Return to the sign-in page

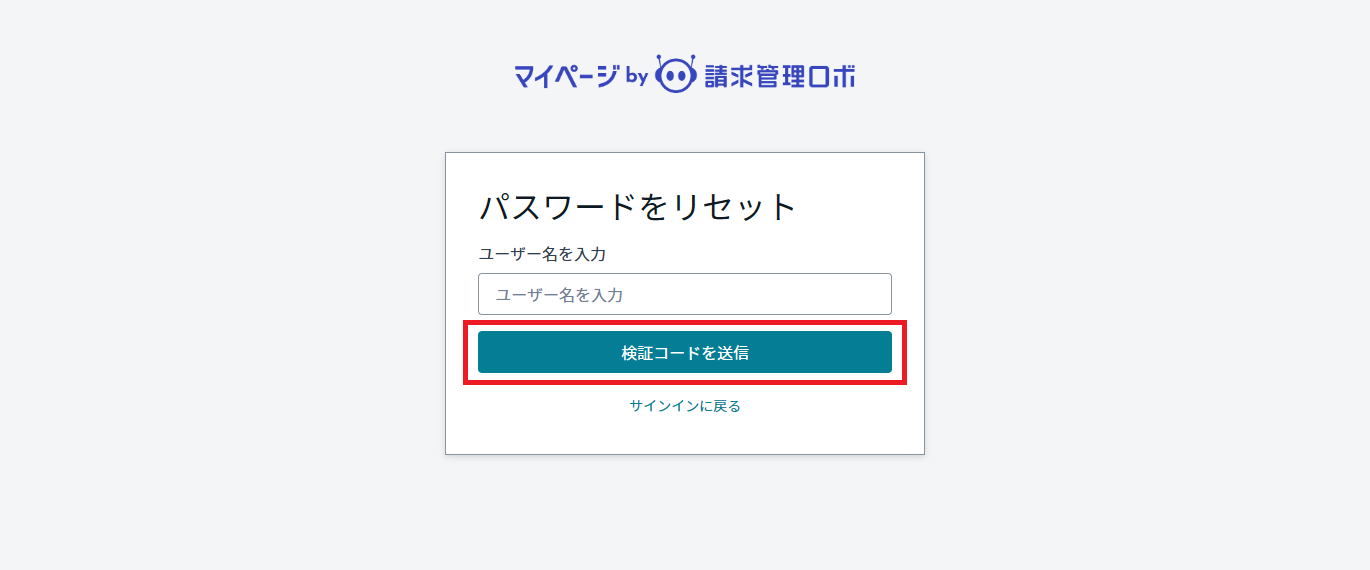(685, 406)
